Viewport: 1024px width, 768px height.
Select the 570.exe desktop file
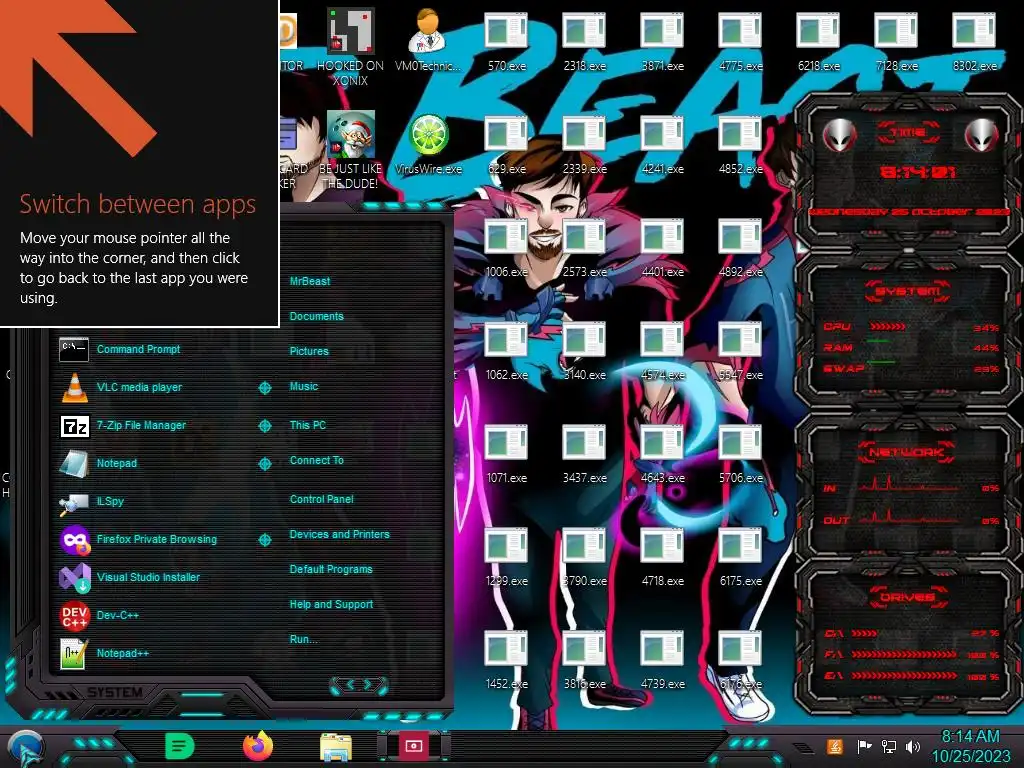506,40
